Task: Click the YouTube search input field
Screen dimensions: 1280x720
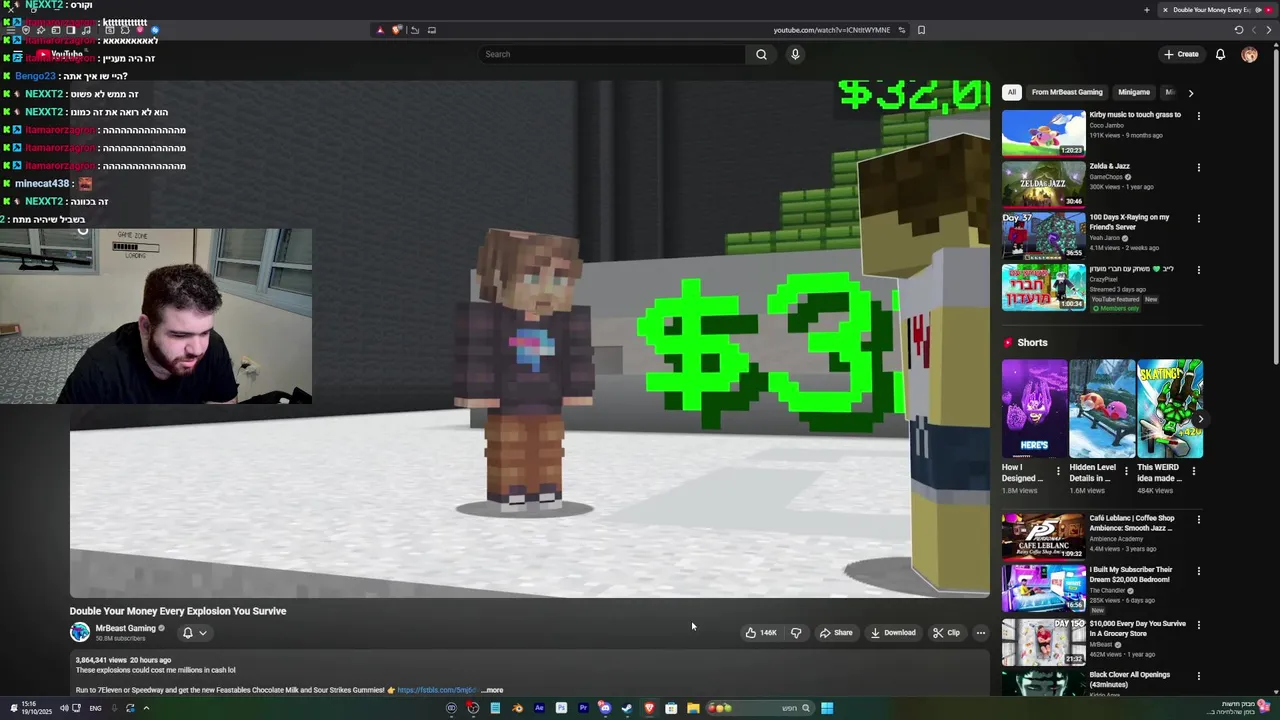Action: coord(611,54)
